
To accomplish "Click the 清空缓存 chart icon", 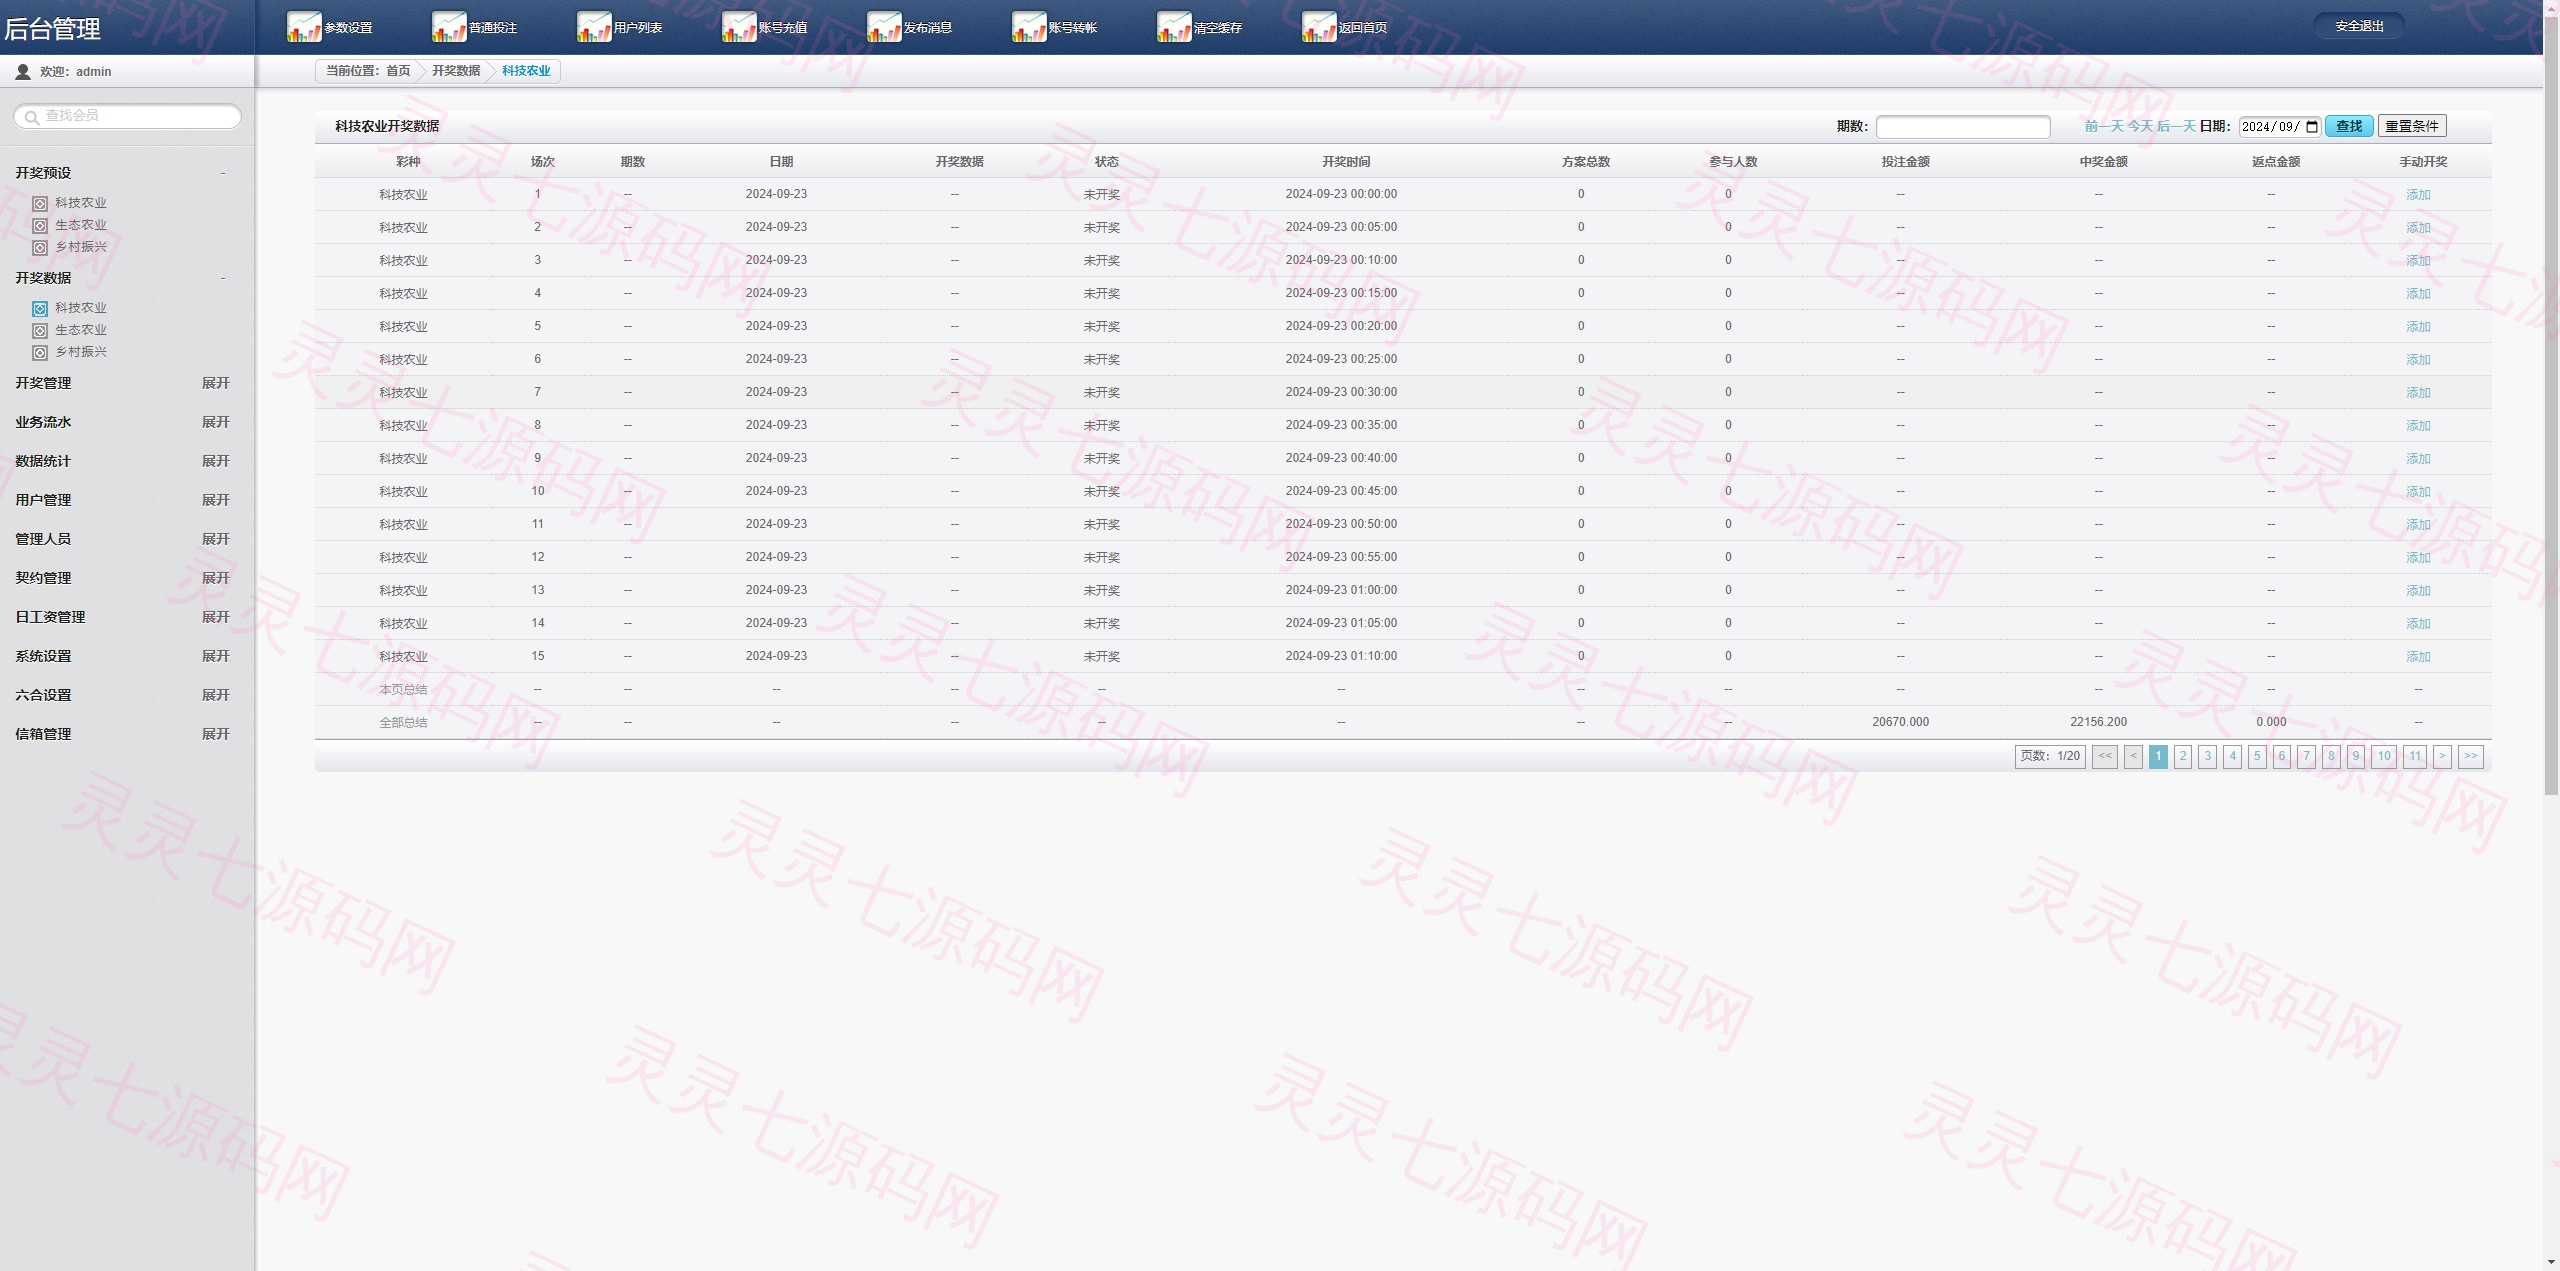I will click(x=1174, y=27).
